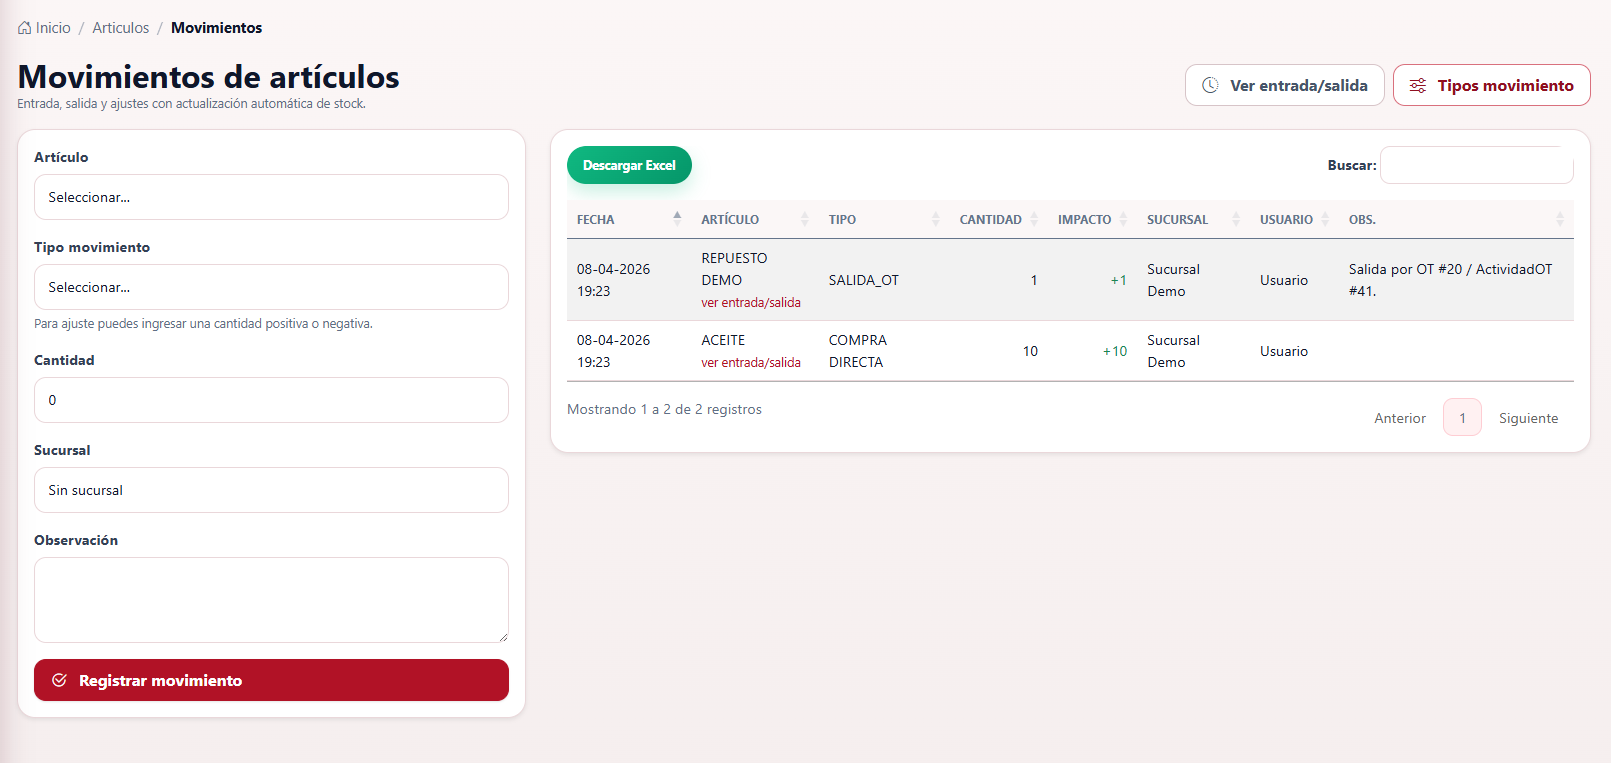The width and height of the screenshot is (1611, 763).
Task: Go to Articulos breadcrumb link
Action: click(121, 28)
